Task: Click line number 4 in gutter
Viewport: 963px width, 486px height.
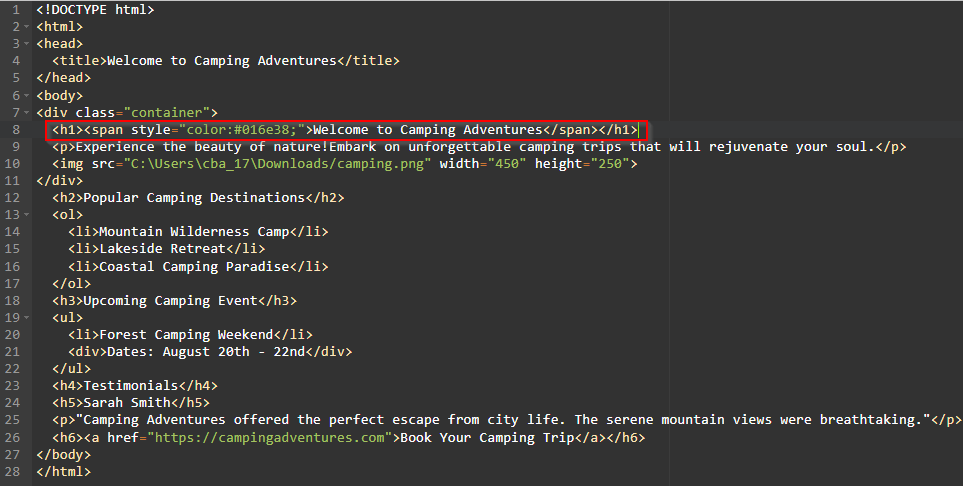Action: click(16, 61)
